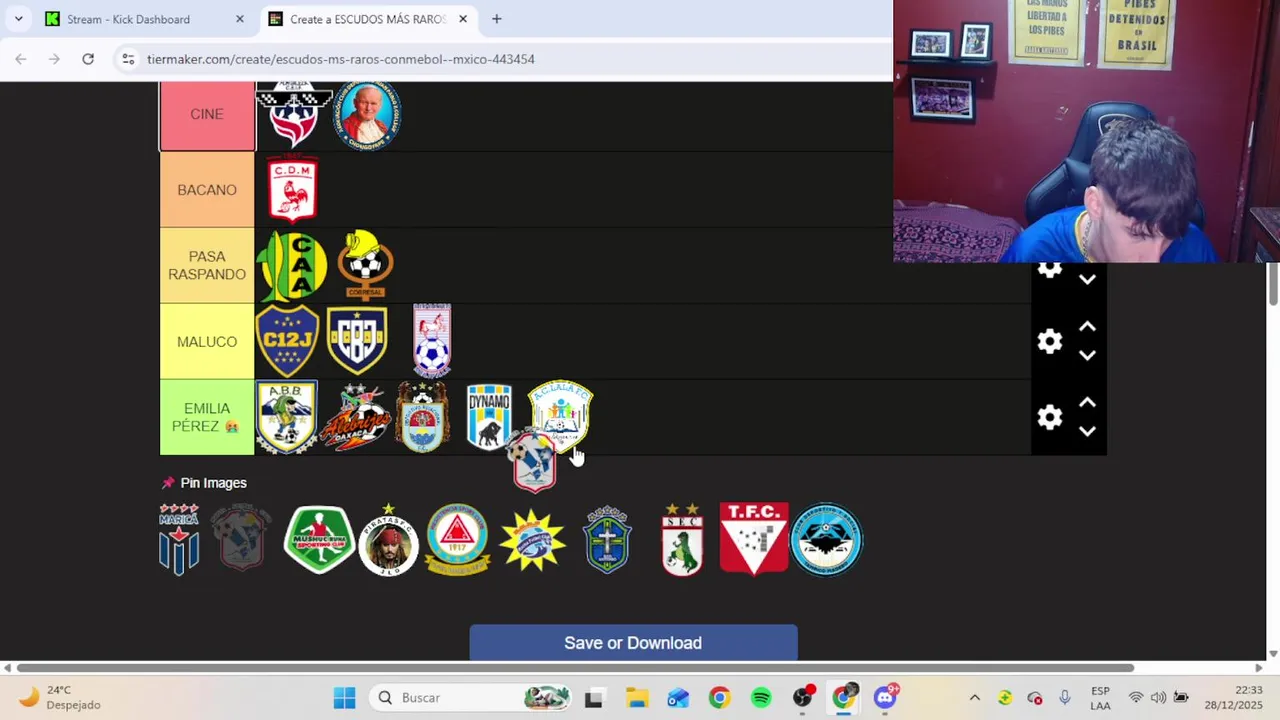Open Chrome tab search dropdown chevron

coord(18,19)
